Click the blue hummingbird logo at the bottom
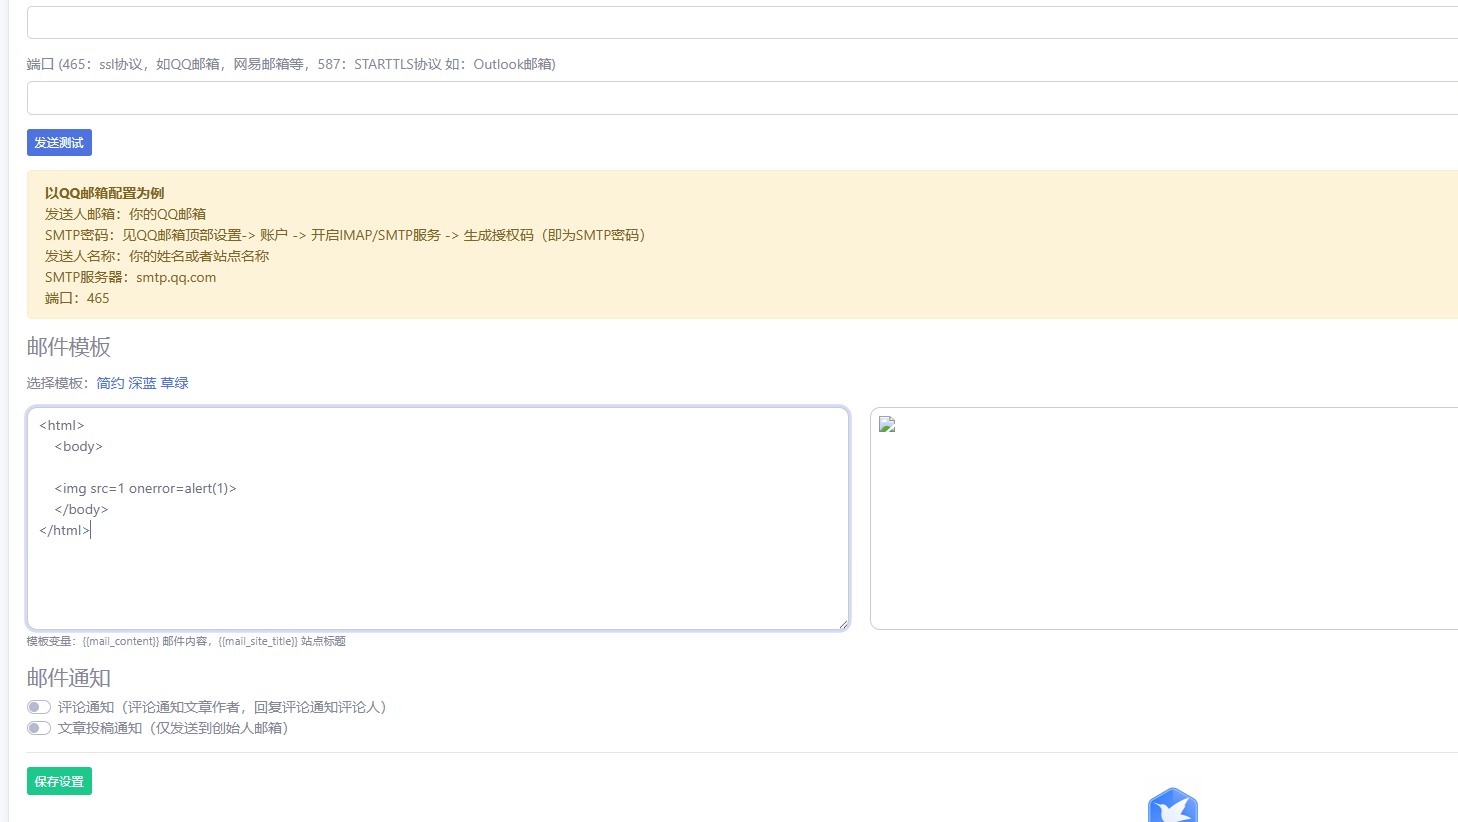 pos(1172,806)
